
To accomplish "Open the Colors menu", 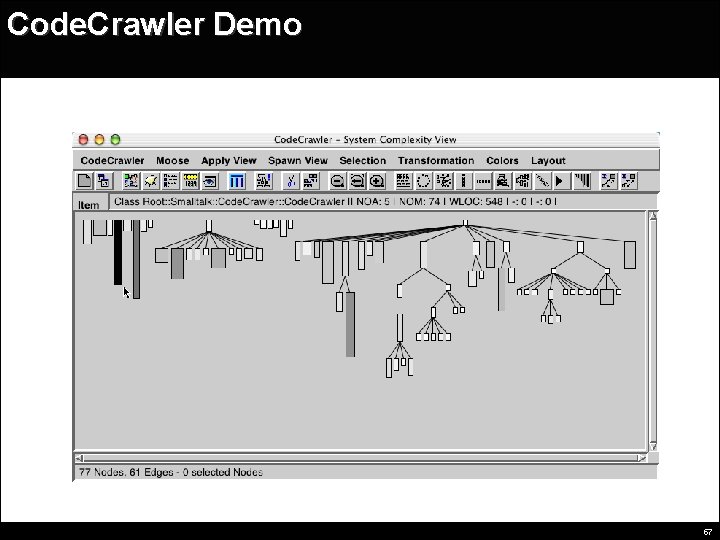I will click(502, 161).
